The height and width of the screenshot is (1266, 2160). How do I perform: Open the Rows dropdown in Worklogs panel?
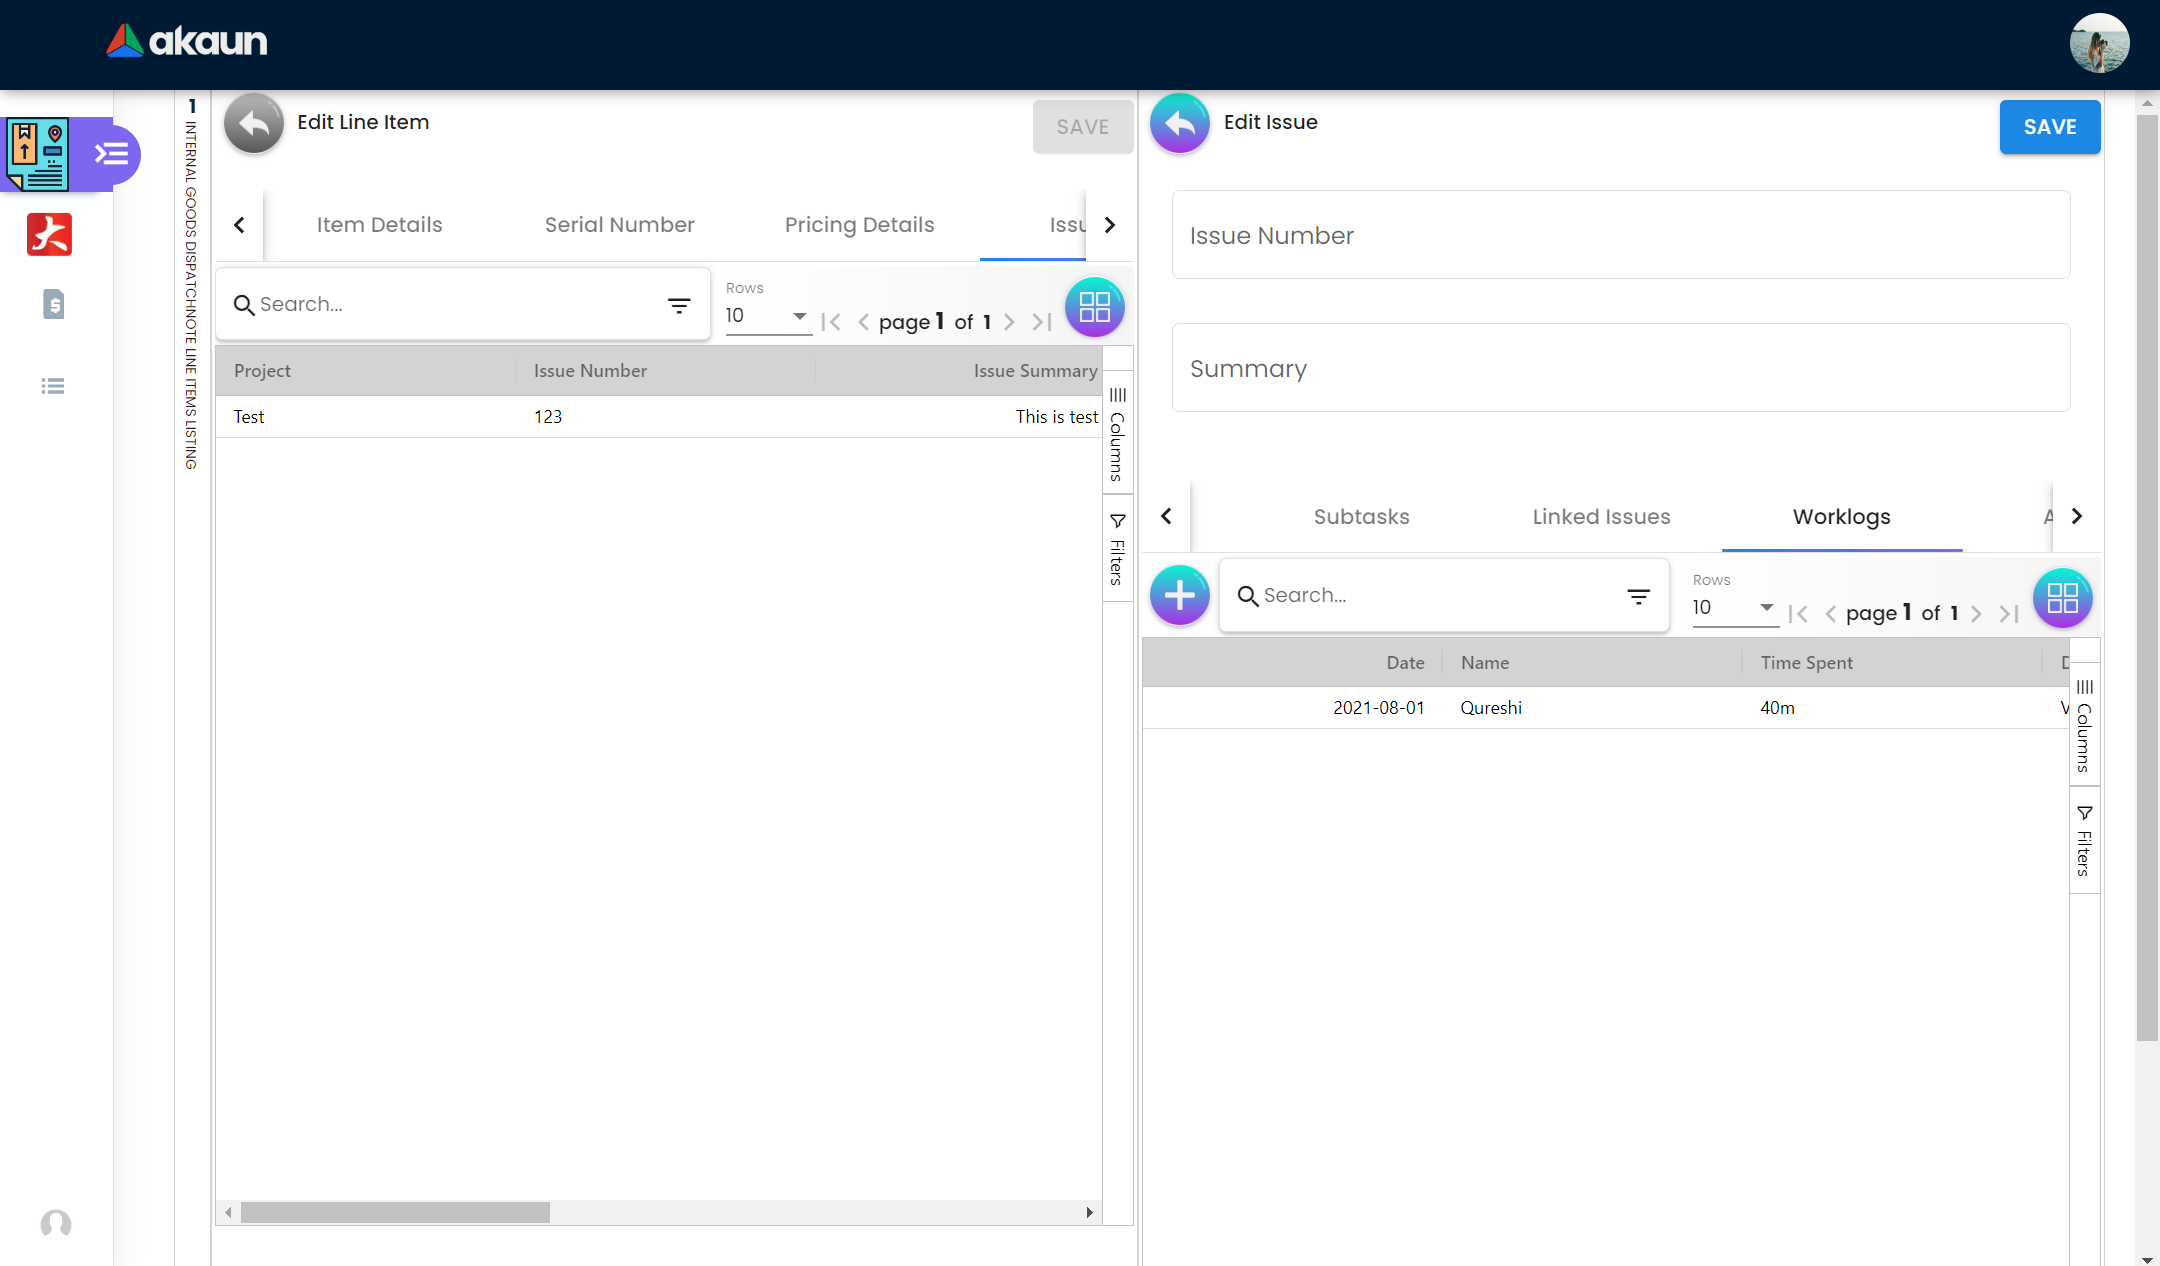(1734, 608)
